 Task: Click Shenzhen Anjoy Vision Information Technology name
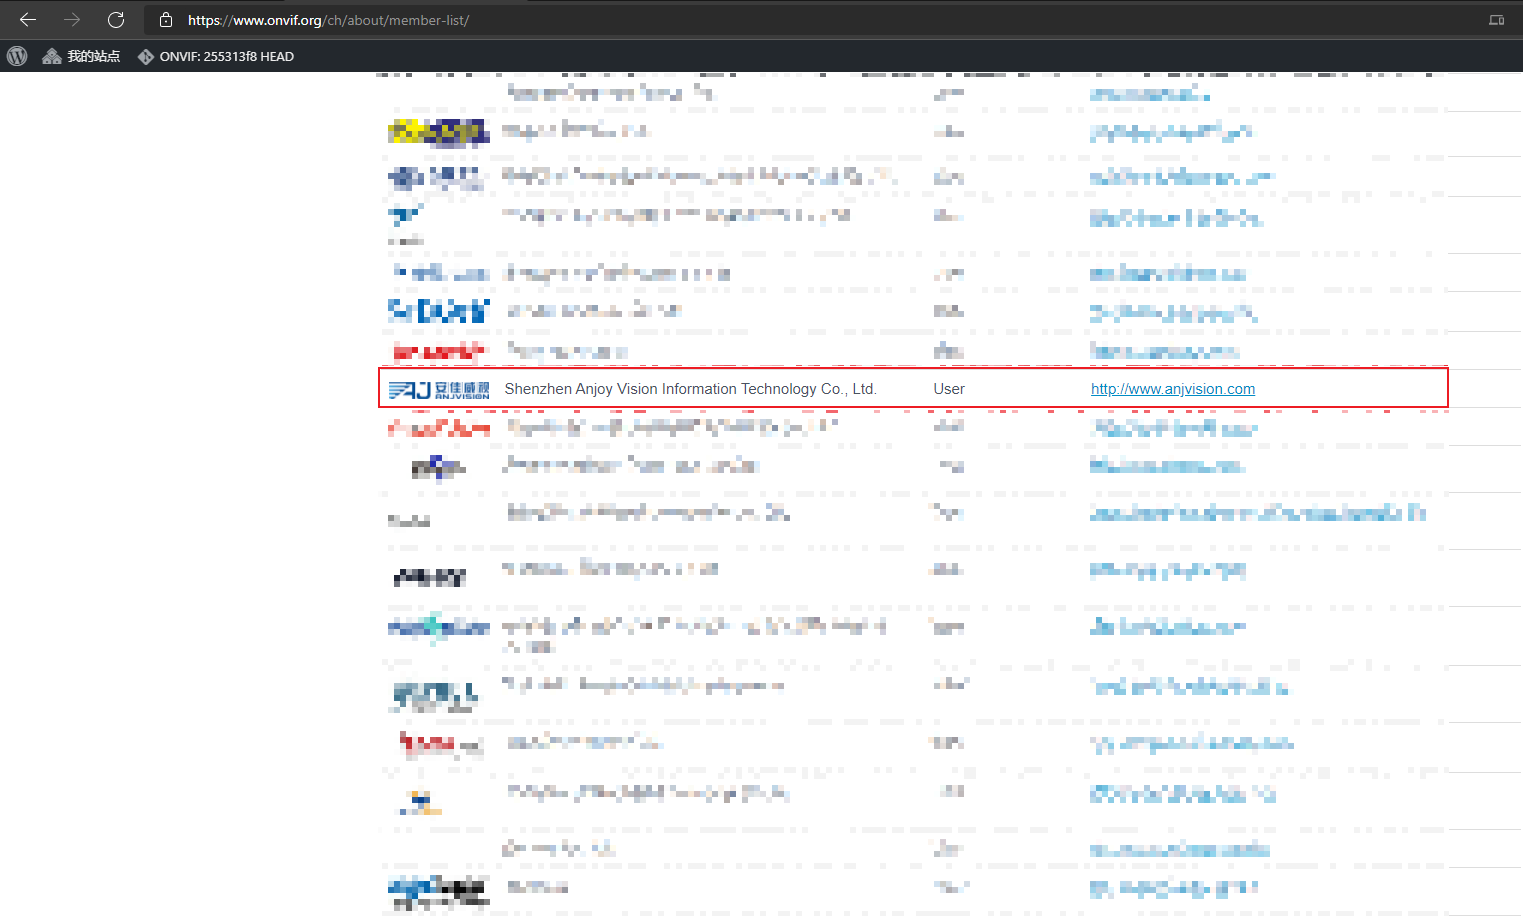pos(690,389)
